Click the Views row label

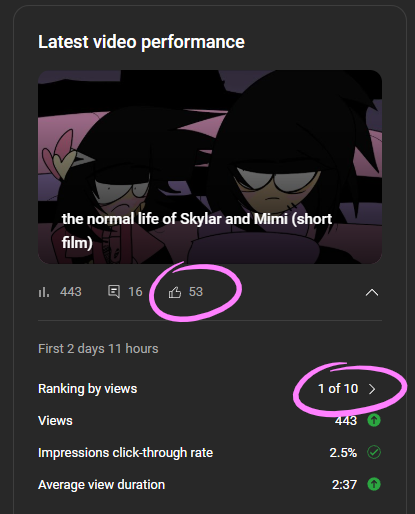click(x=55, y=421)
